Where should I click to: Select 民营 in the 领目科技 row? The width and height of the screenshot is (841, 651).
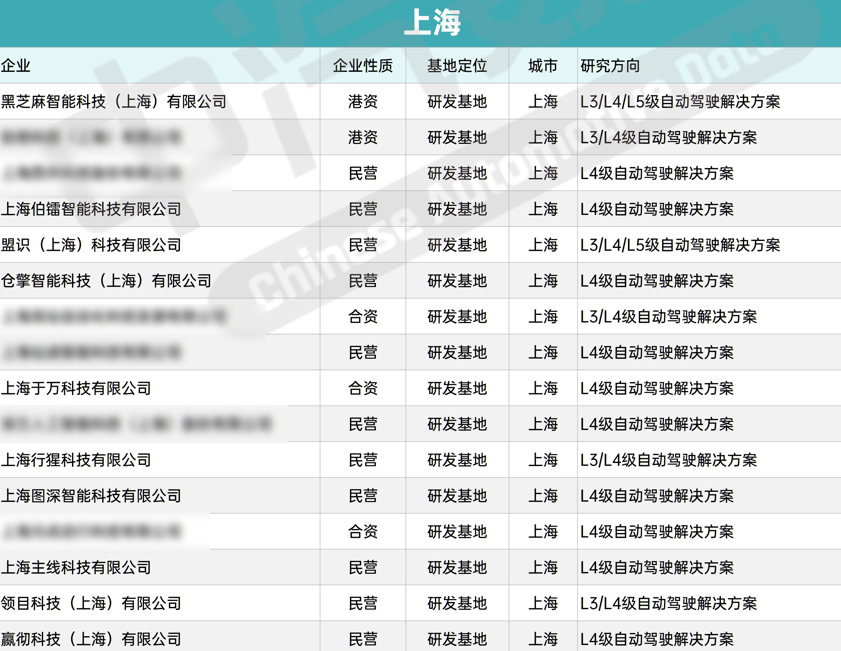363,603
